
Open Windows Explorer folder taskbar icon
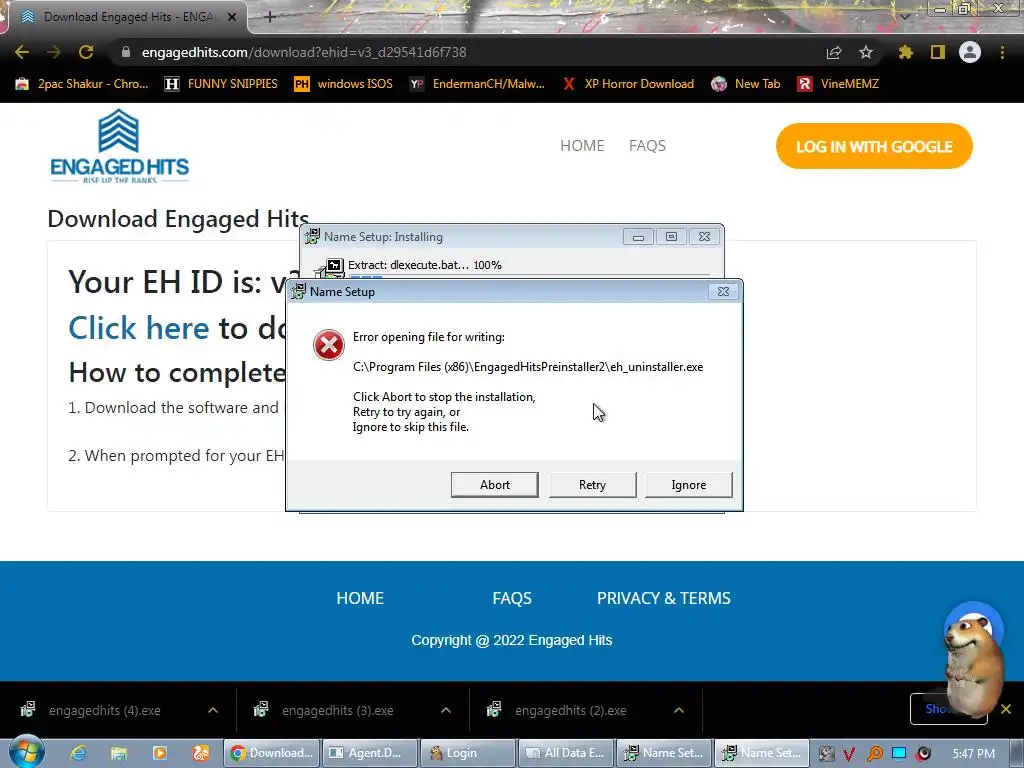118,753
